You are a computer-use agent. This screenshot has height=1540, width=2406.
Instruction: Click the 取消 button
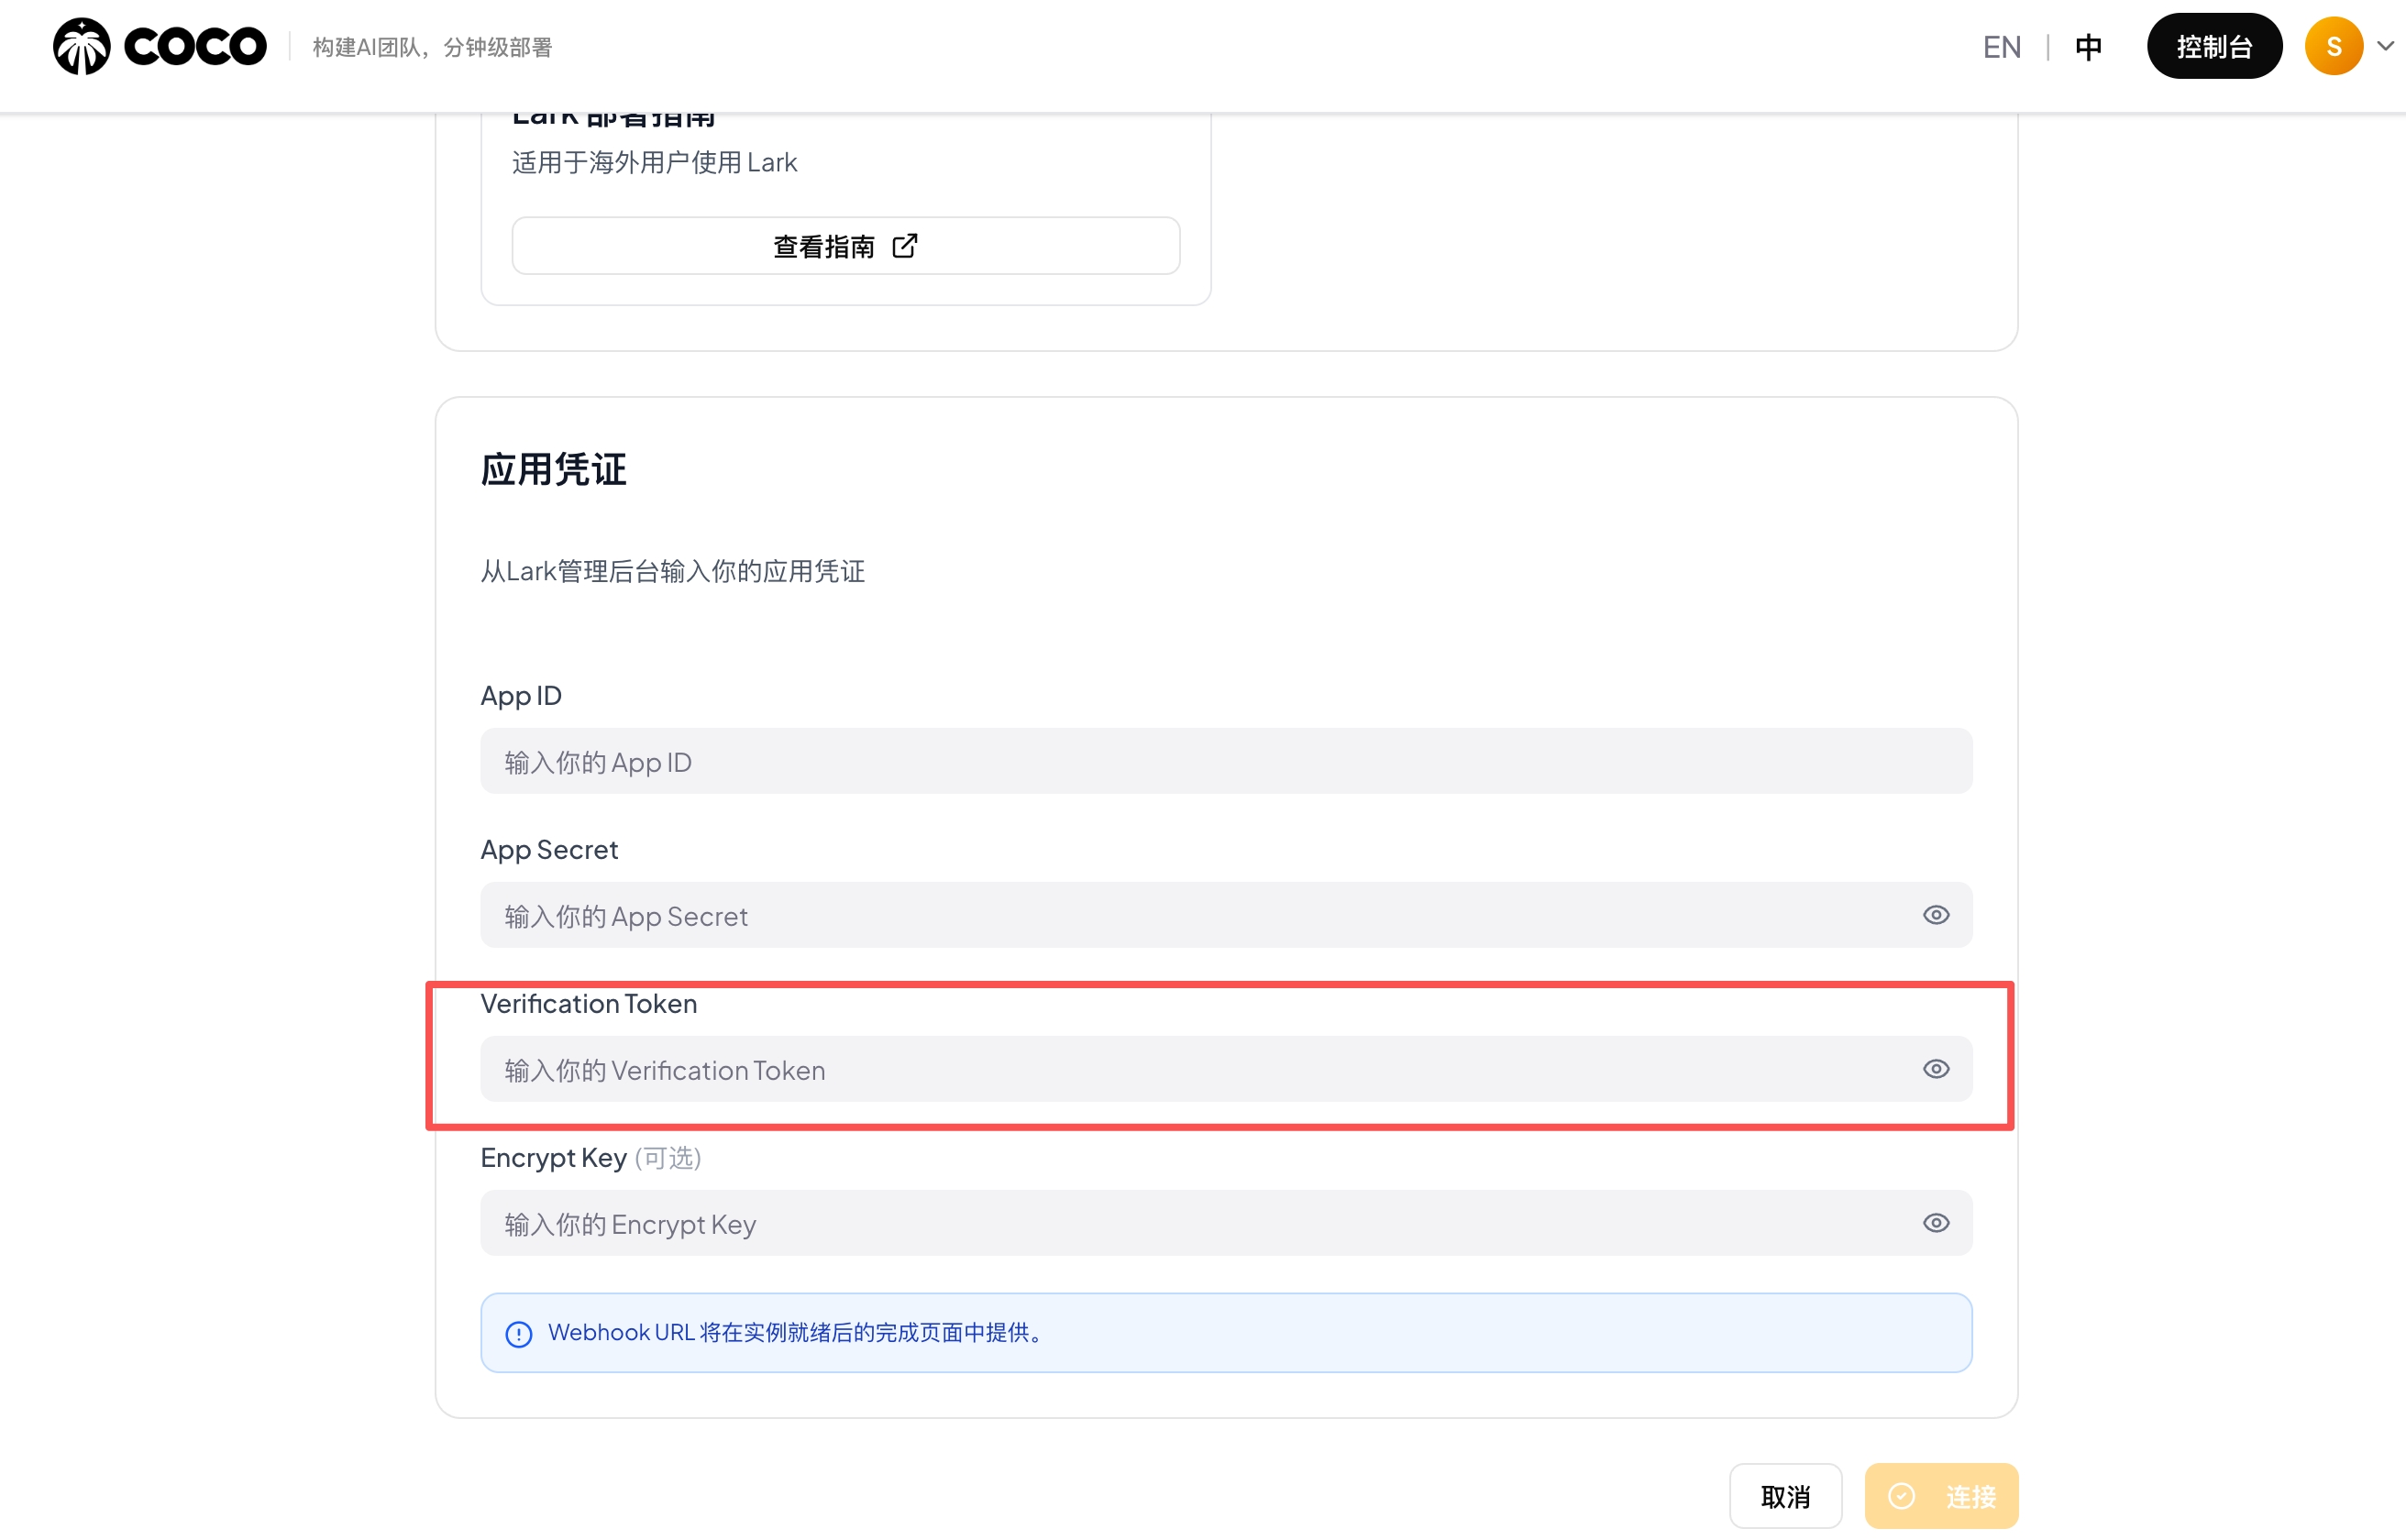click(x=1786, y=1496)
